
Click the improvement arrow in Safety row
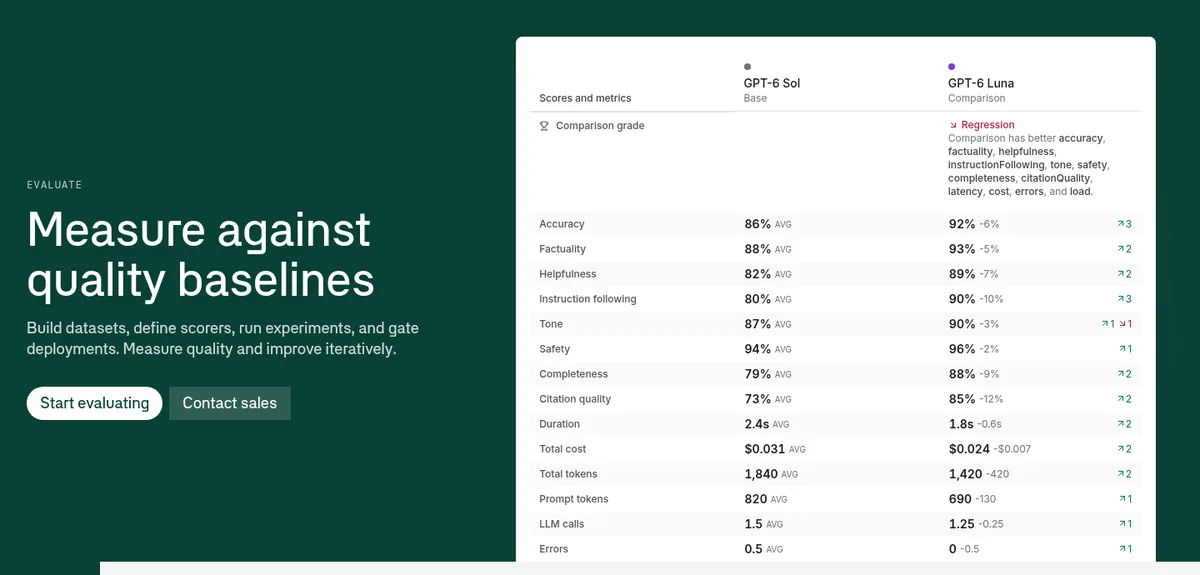coord(1122,349)
